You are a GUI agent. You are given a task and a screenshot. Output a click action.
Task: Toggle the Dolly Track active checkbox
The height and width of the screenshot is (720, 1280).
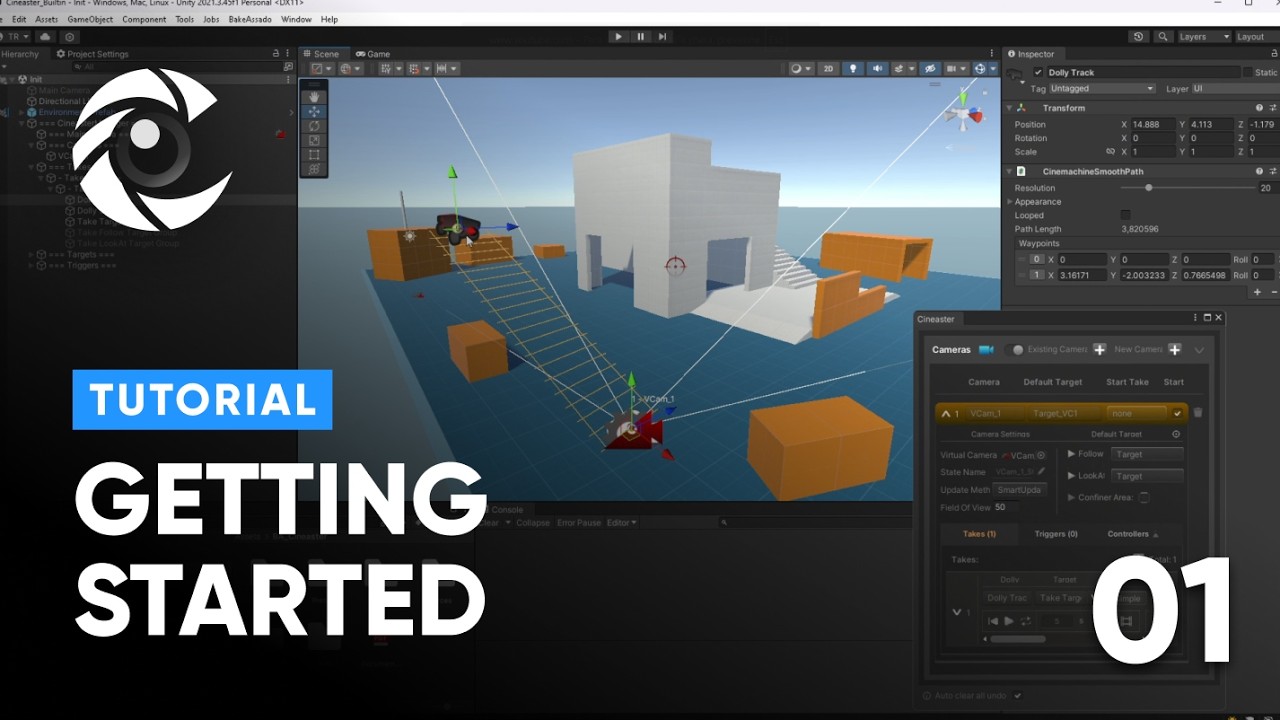1038,73
